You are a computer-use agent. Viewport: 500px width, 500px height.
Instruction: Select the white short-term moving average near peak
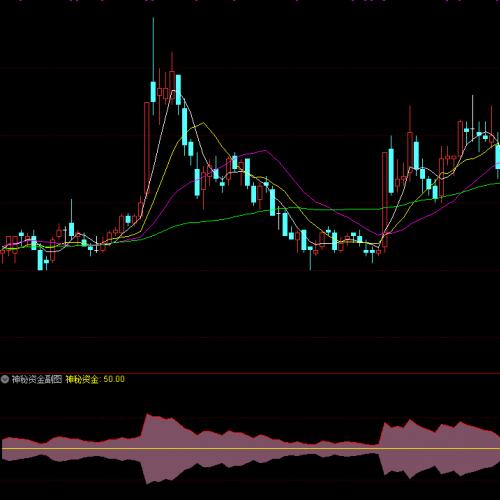(173, 91)
